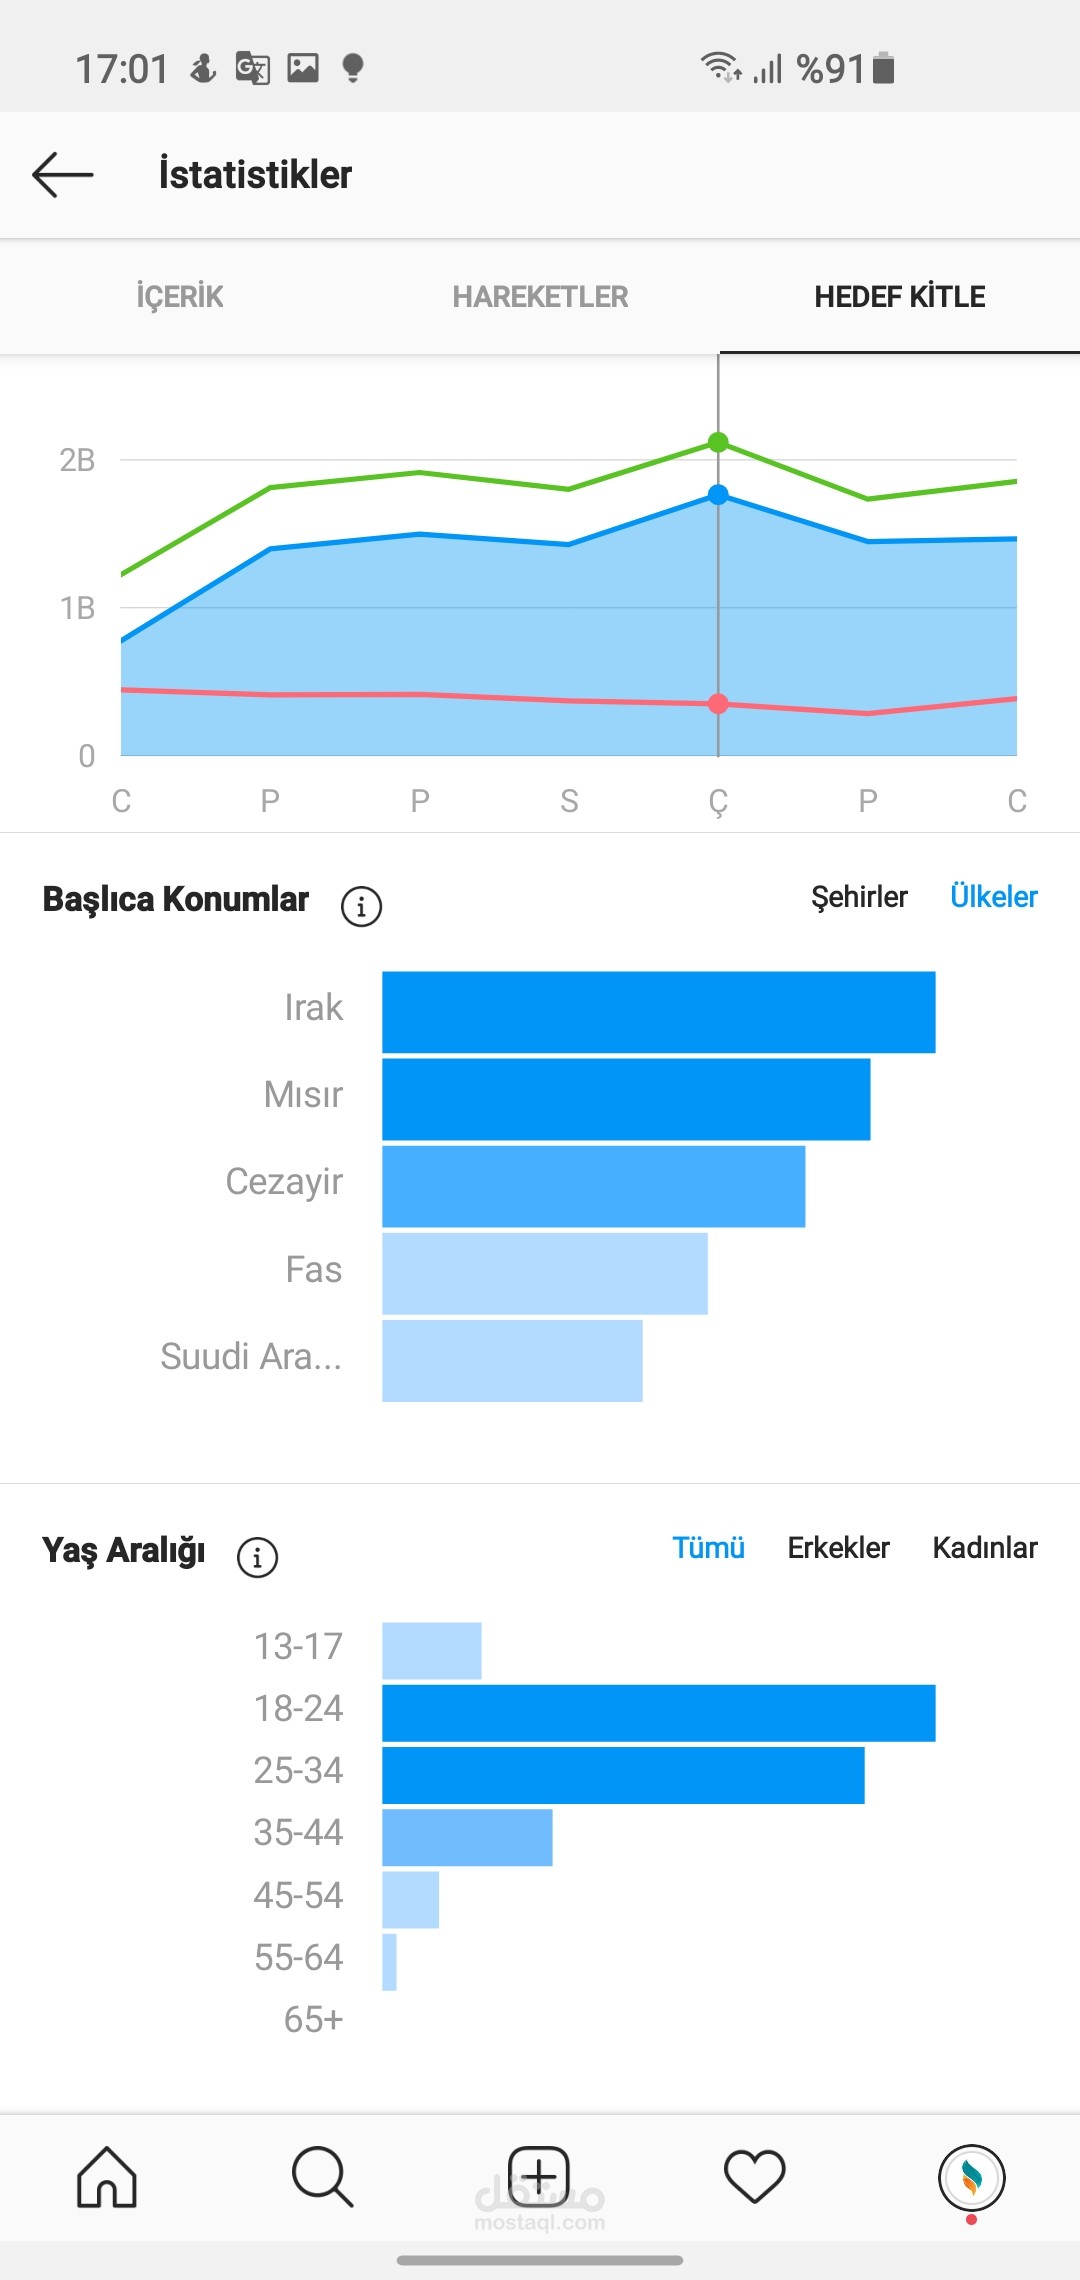The width and height of the screenshot is (1080, 2280).
Task: Open the Home feed icon
Action: [x=107, y=2176]
